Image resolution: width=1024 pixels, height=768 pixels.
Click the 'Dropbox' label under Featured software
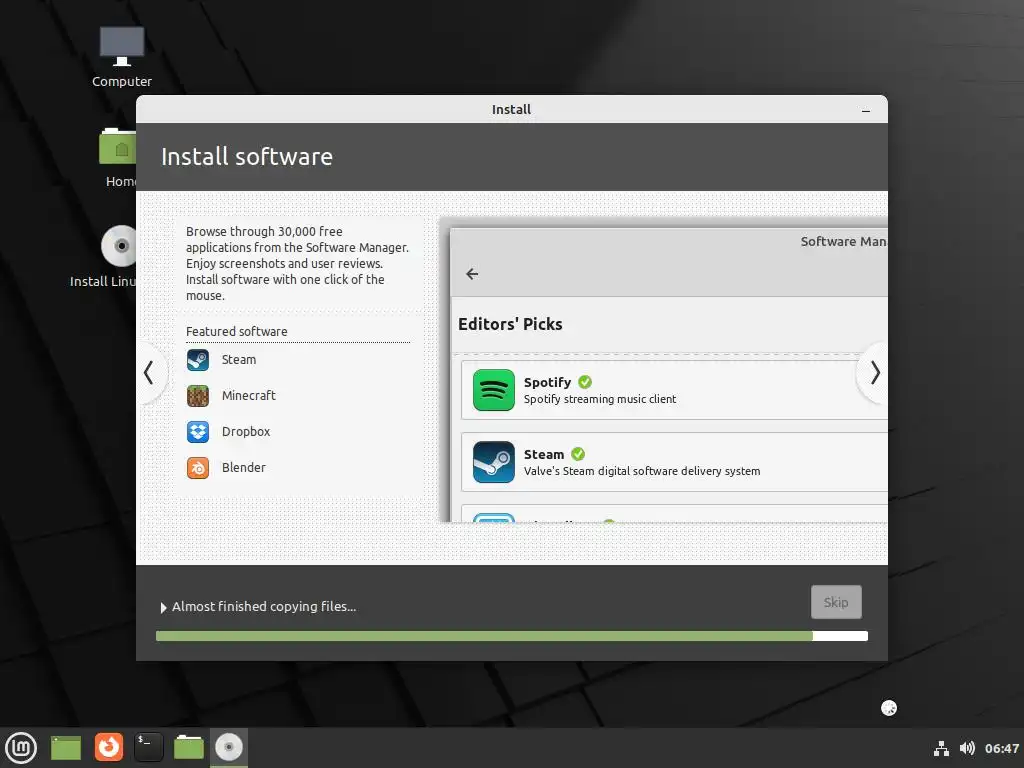(246, 432)
